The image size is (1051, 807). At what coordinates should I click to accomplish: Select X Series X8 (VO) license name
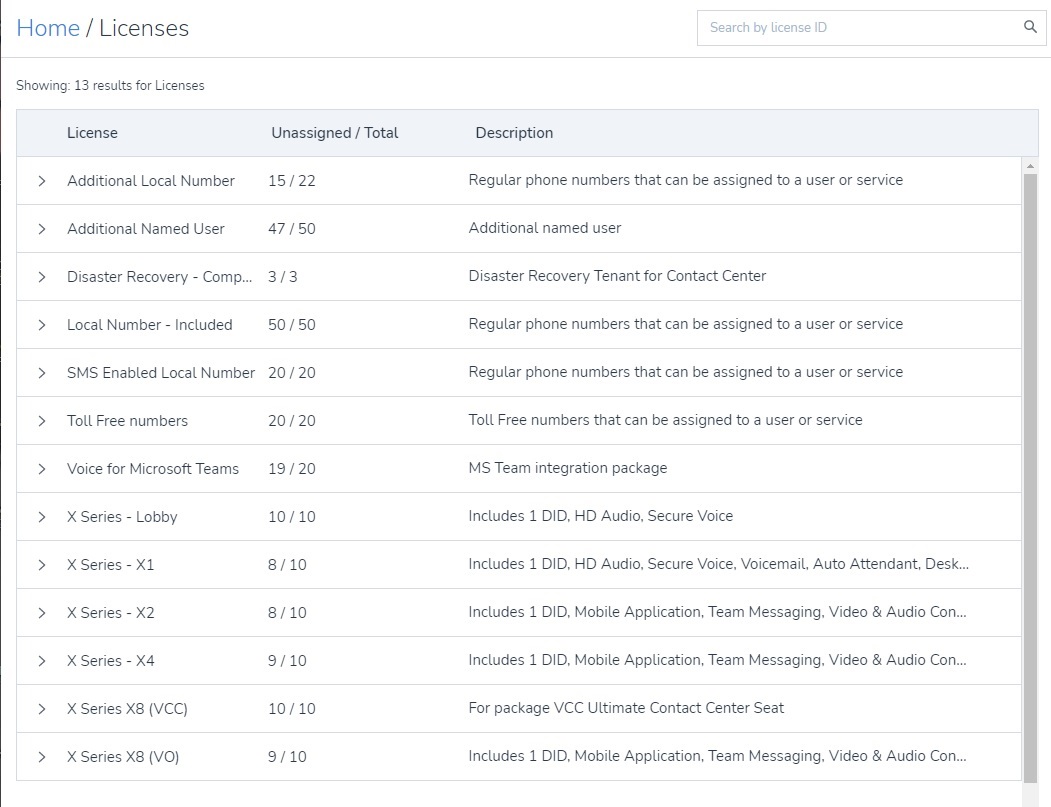123,757
